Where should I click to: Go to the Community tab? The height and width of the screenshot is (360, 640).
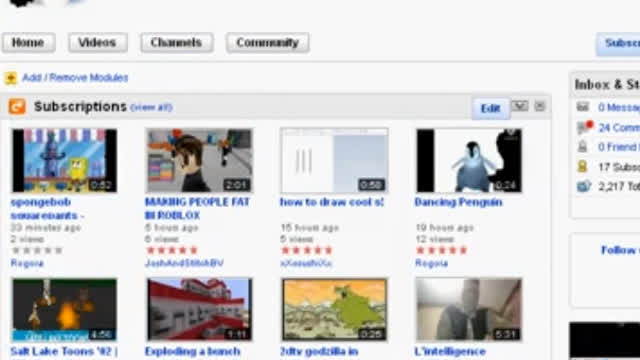(x=267, y=42)
